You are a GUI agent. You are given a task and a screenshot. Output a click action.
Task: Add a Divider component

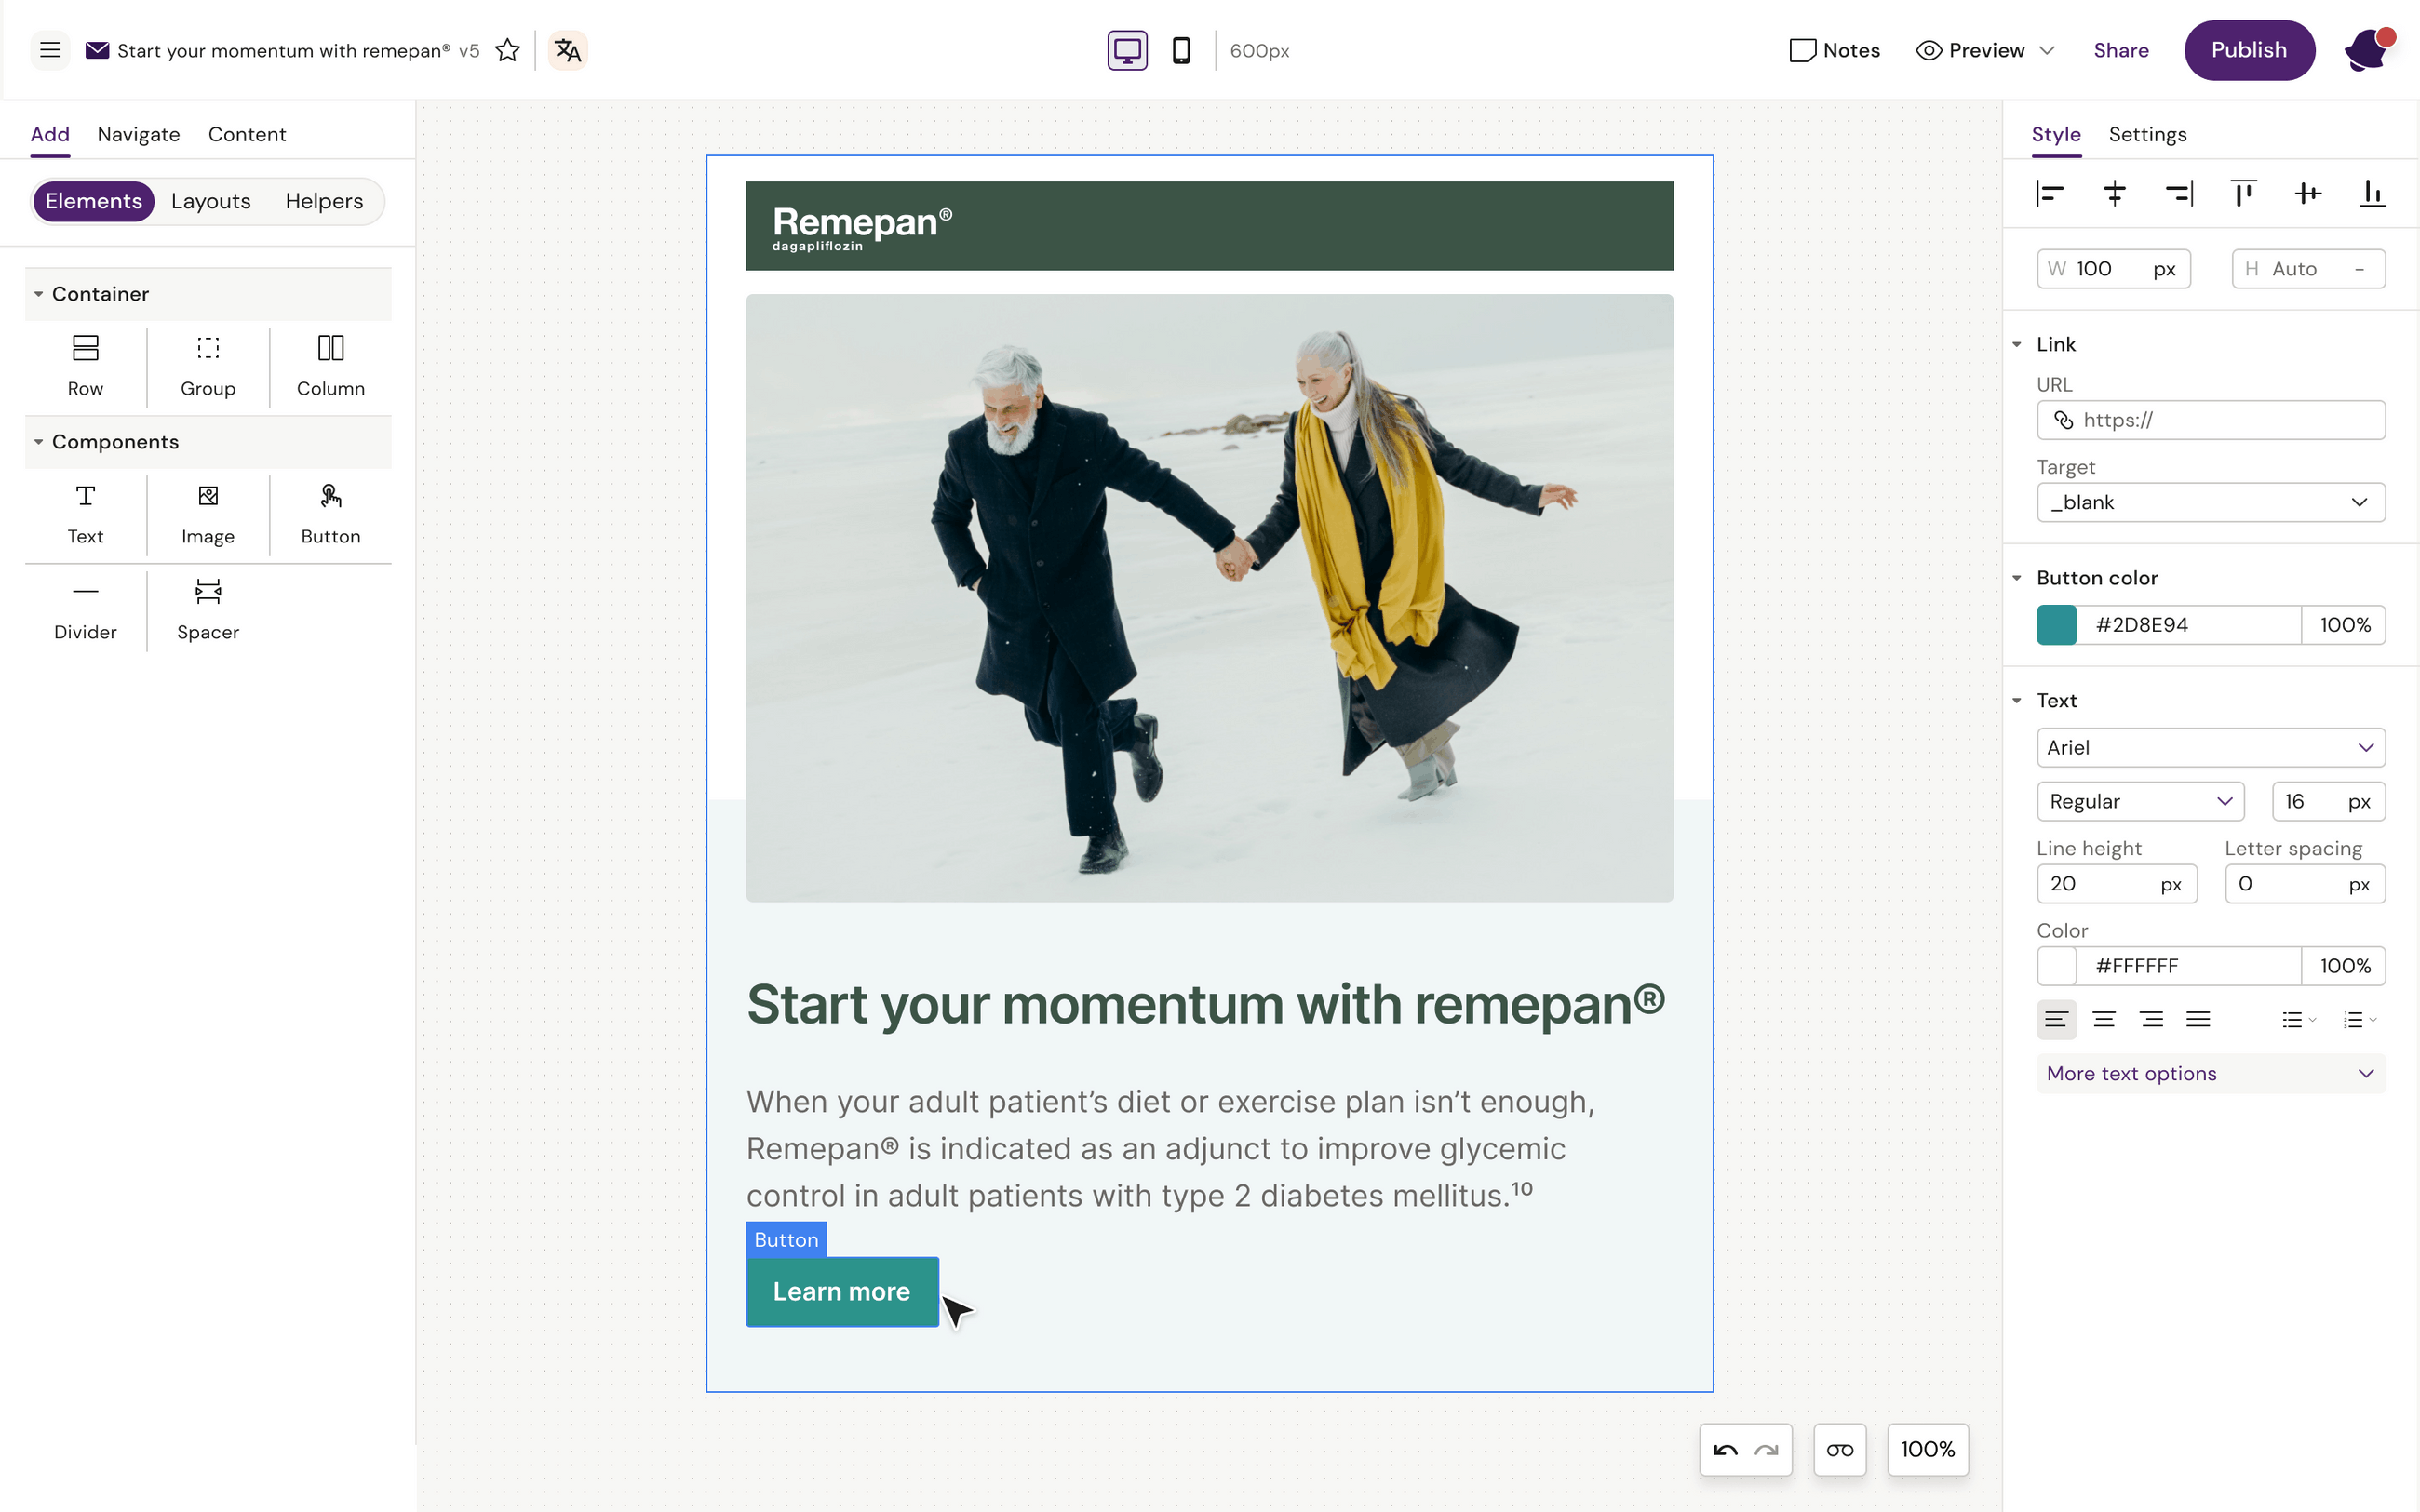[85, 610]
